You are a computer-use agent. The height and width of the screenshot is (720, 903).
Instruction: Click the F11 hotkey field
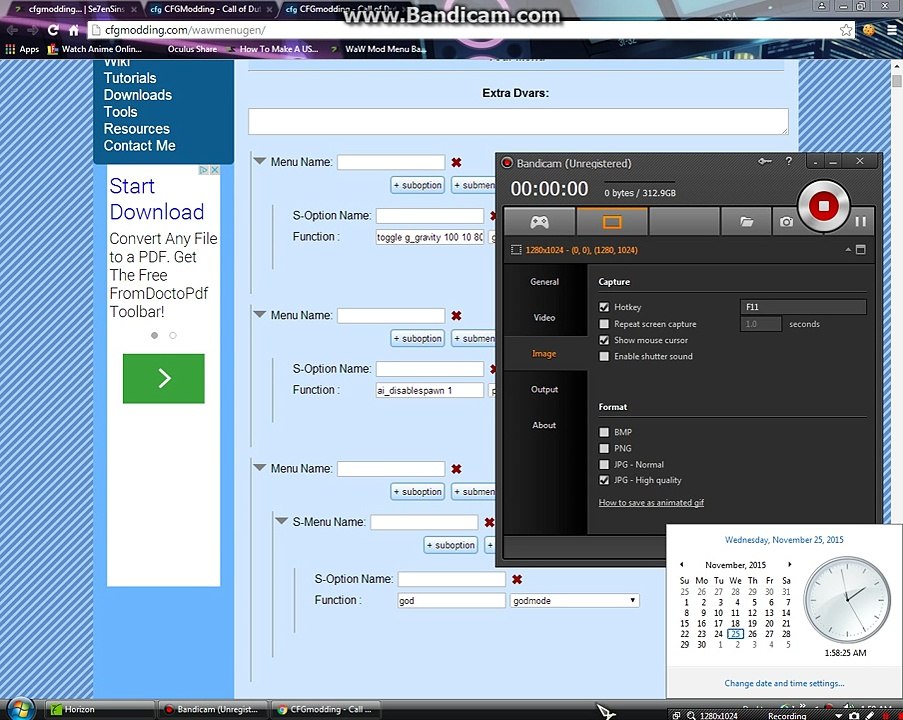coord(803,307)
